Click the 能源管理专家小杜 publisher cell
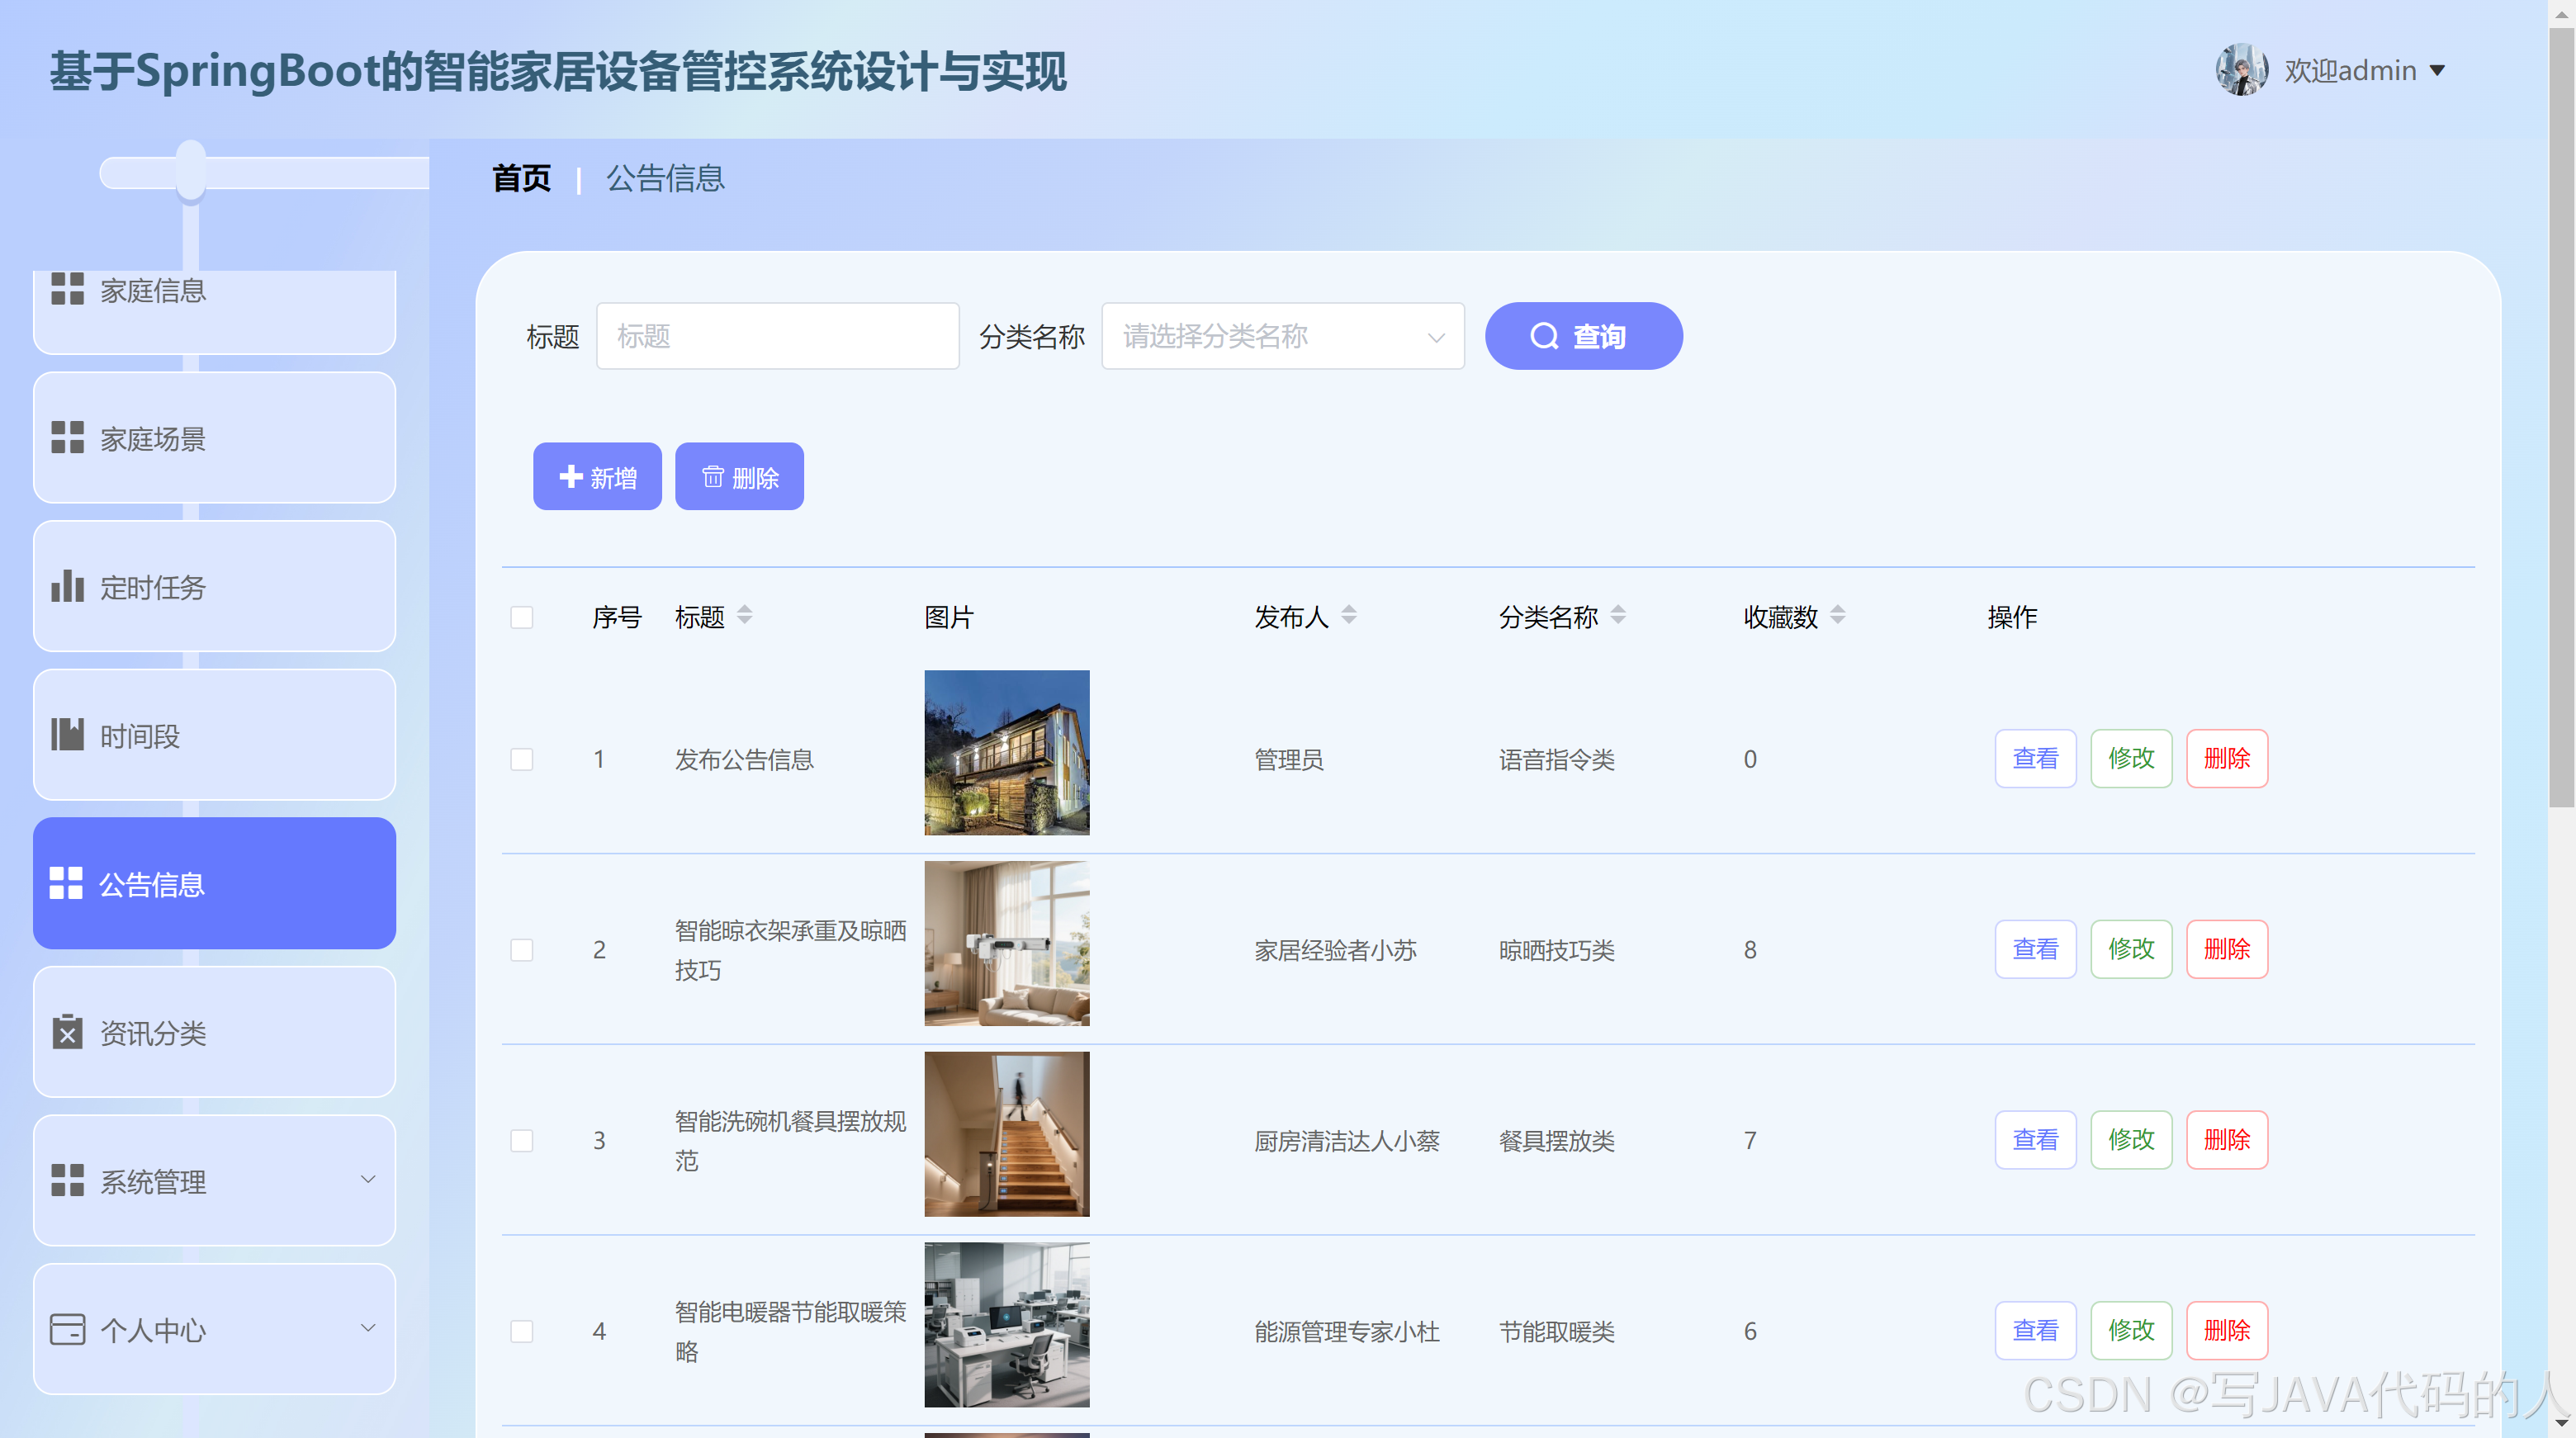This screenshot has width=2576, height=1438. (x=1347, y=1332)
